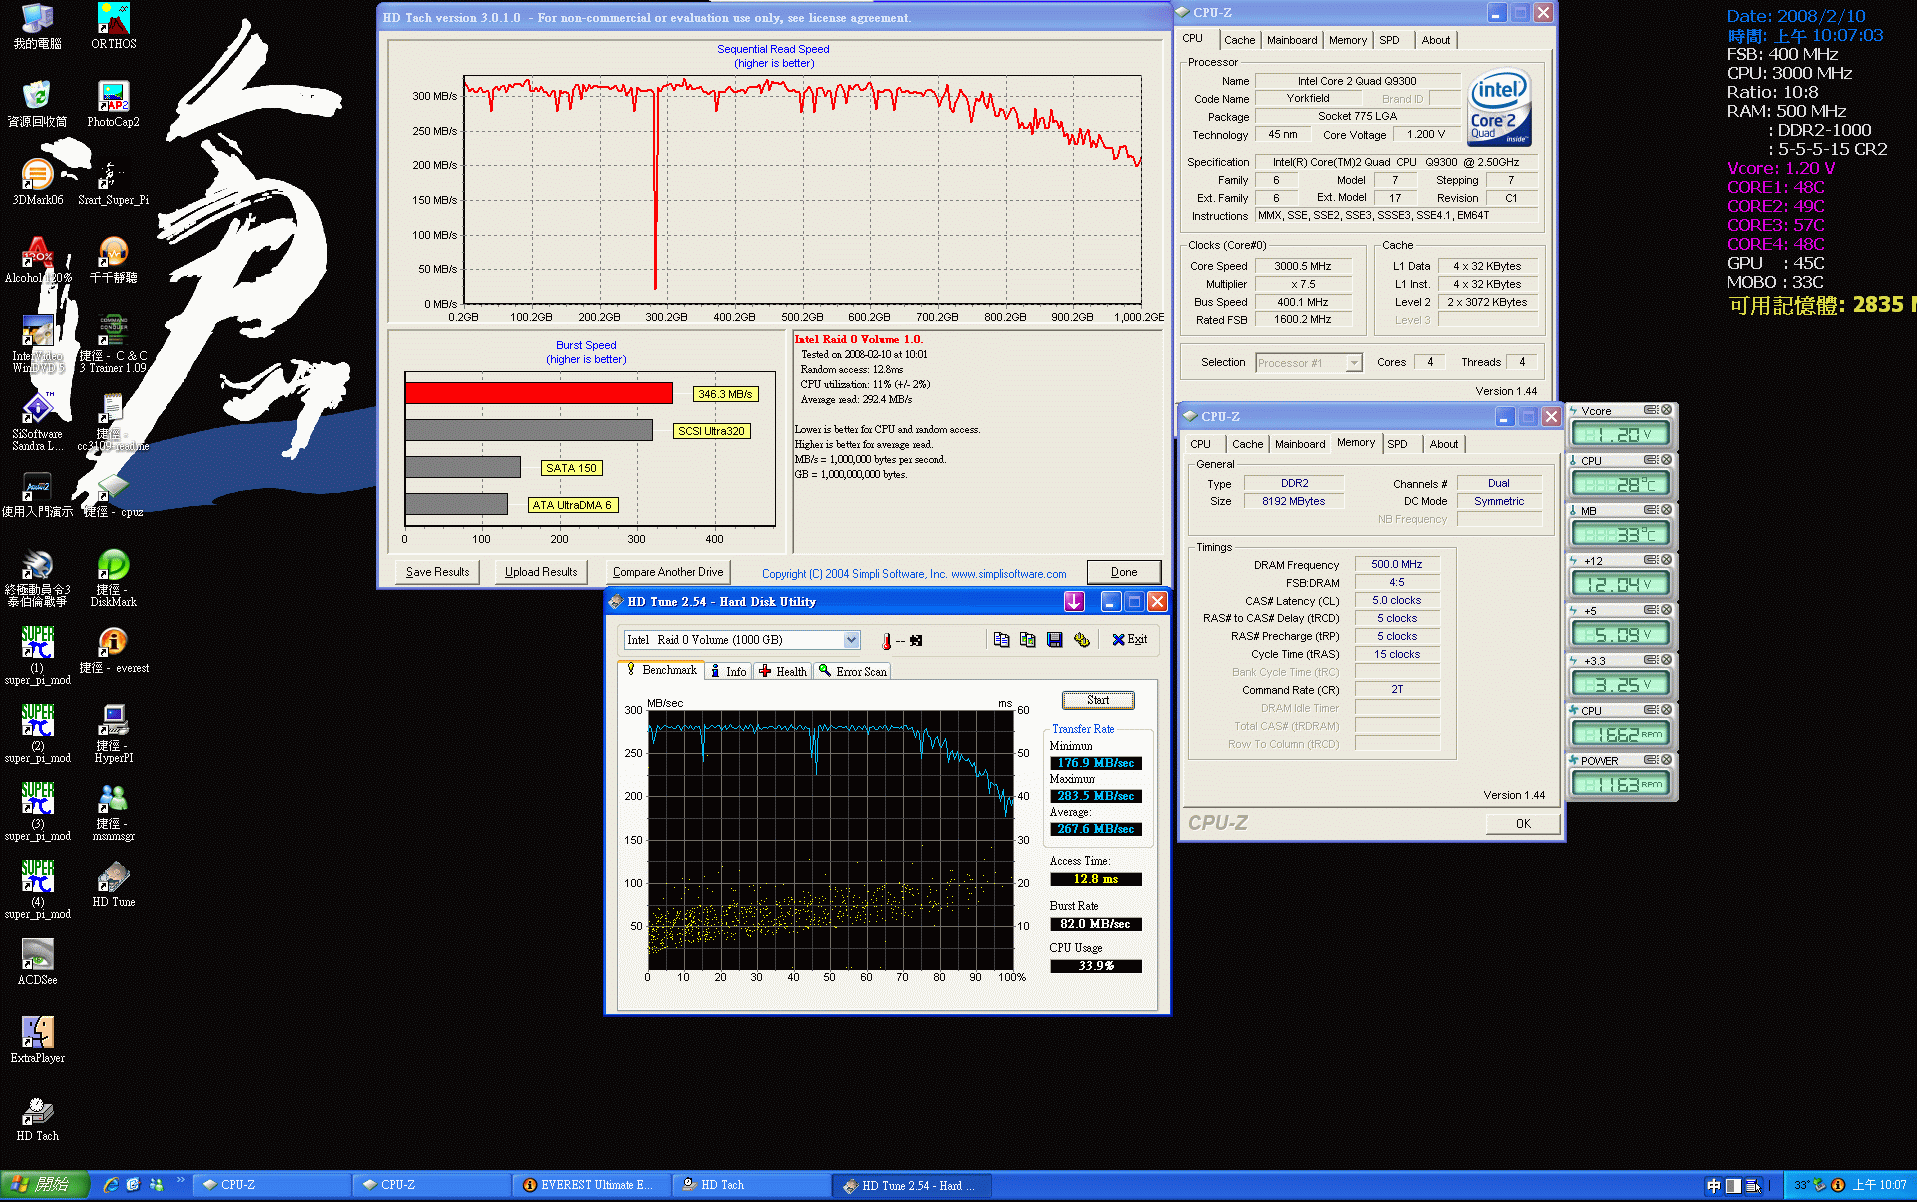Viewport: 1917px width, 1202px height.
Task: Click Save Results in HD Tach
Action: (437, 572)
